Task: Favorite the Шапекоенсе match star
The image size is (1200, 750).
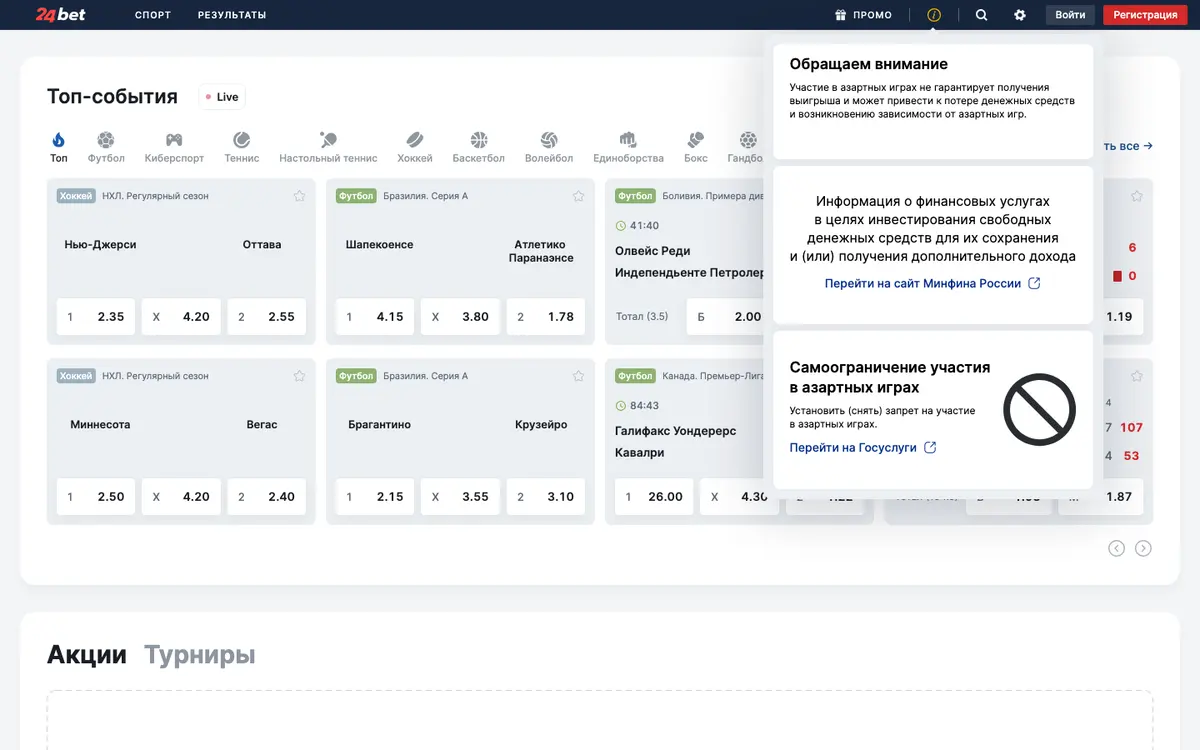Action: [578, 196]
